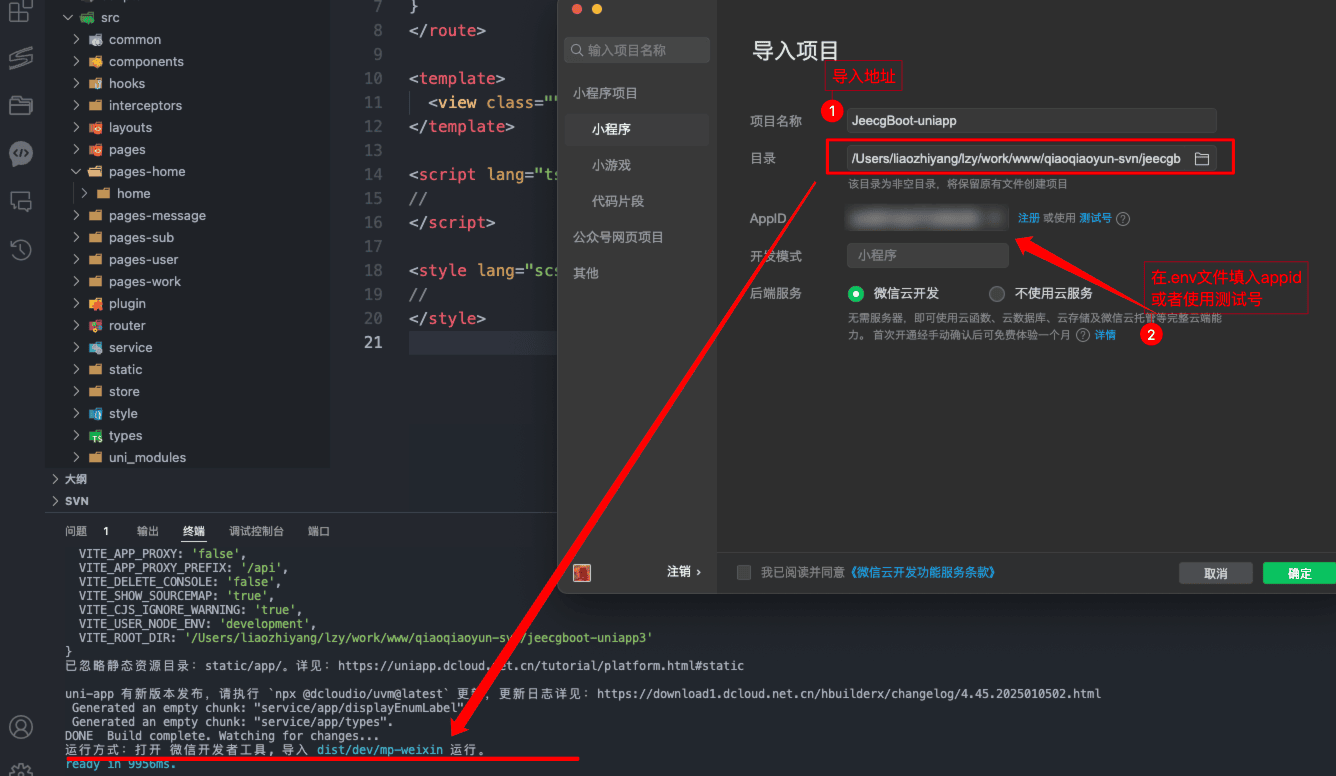1336x776 pixels.
Task: Switch to the 问题 panel tab
Action: click(76, 531)
